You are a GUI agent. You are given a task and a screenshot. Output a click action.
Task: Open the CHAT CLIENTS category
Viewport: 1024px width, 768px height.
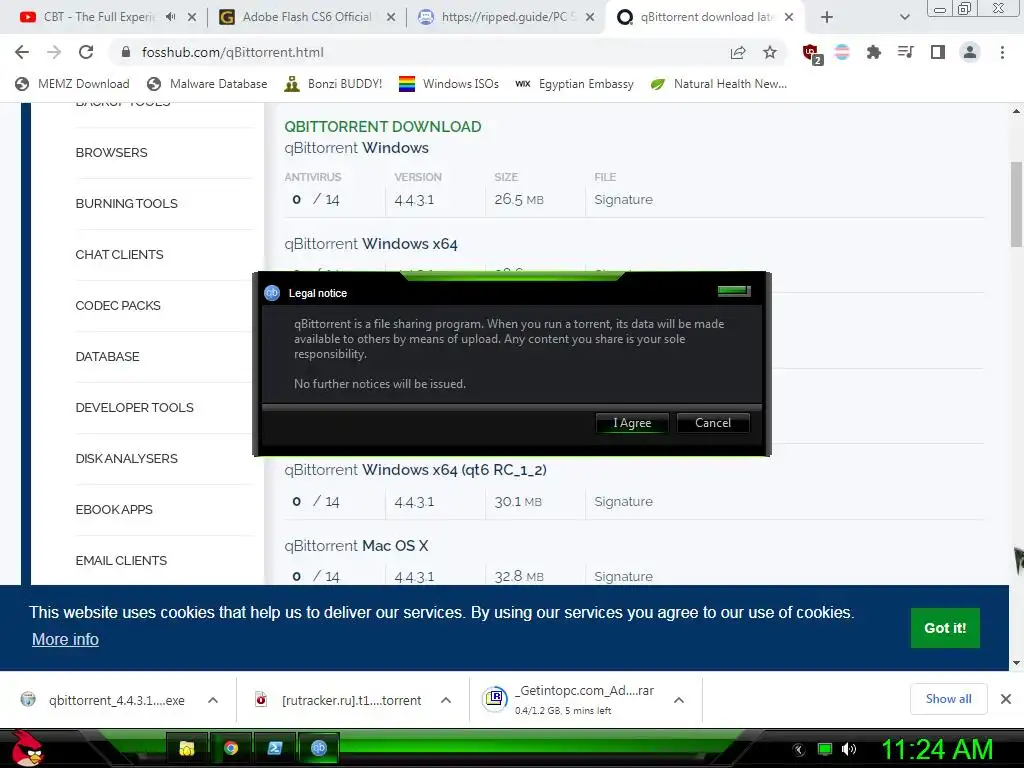point(119,254)
